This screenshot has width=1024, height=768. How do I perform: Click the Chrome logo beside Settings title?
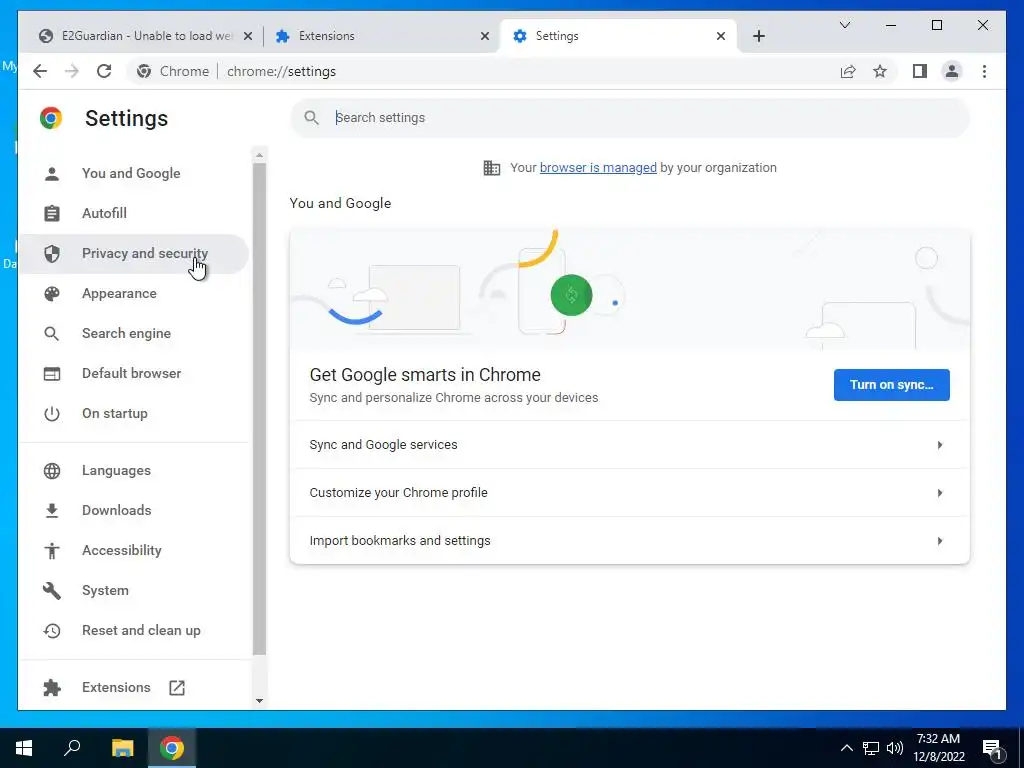[51, 118]
